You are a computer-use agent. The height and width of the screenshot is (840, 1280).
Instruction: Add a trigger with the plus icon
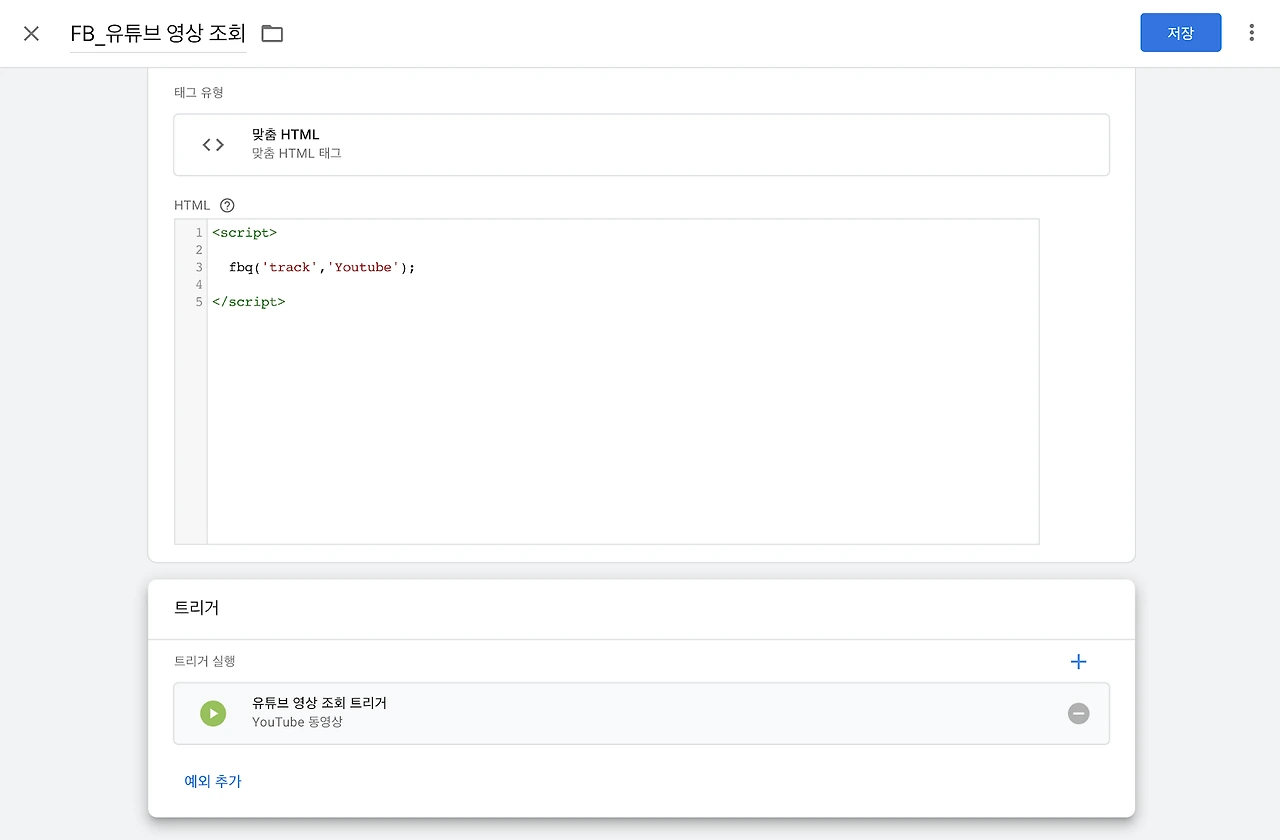pos(1078,661)
